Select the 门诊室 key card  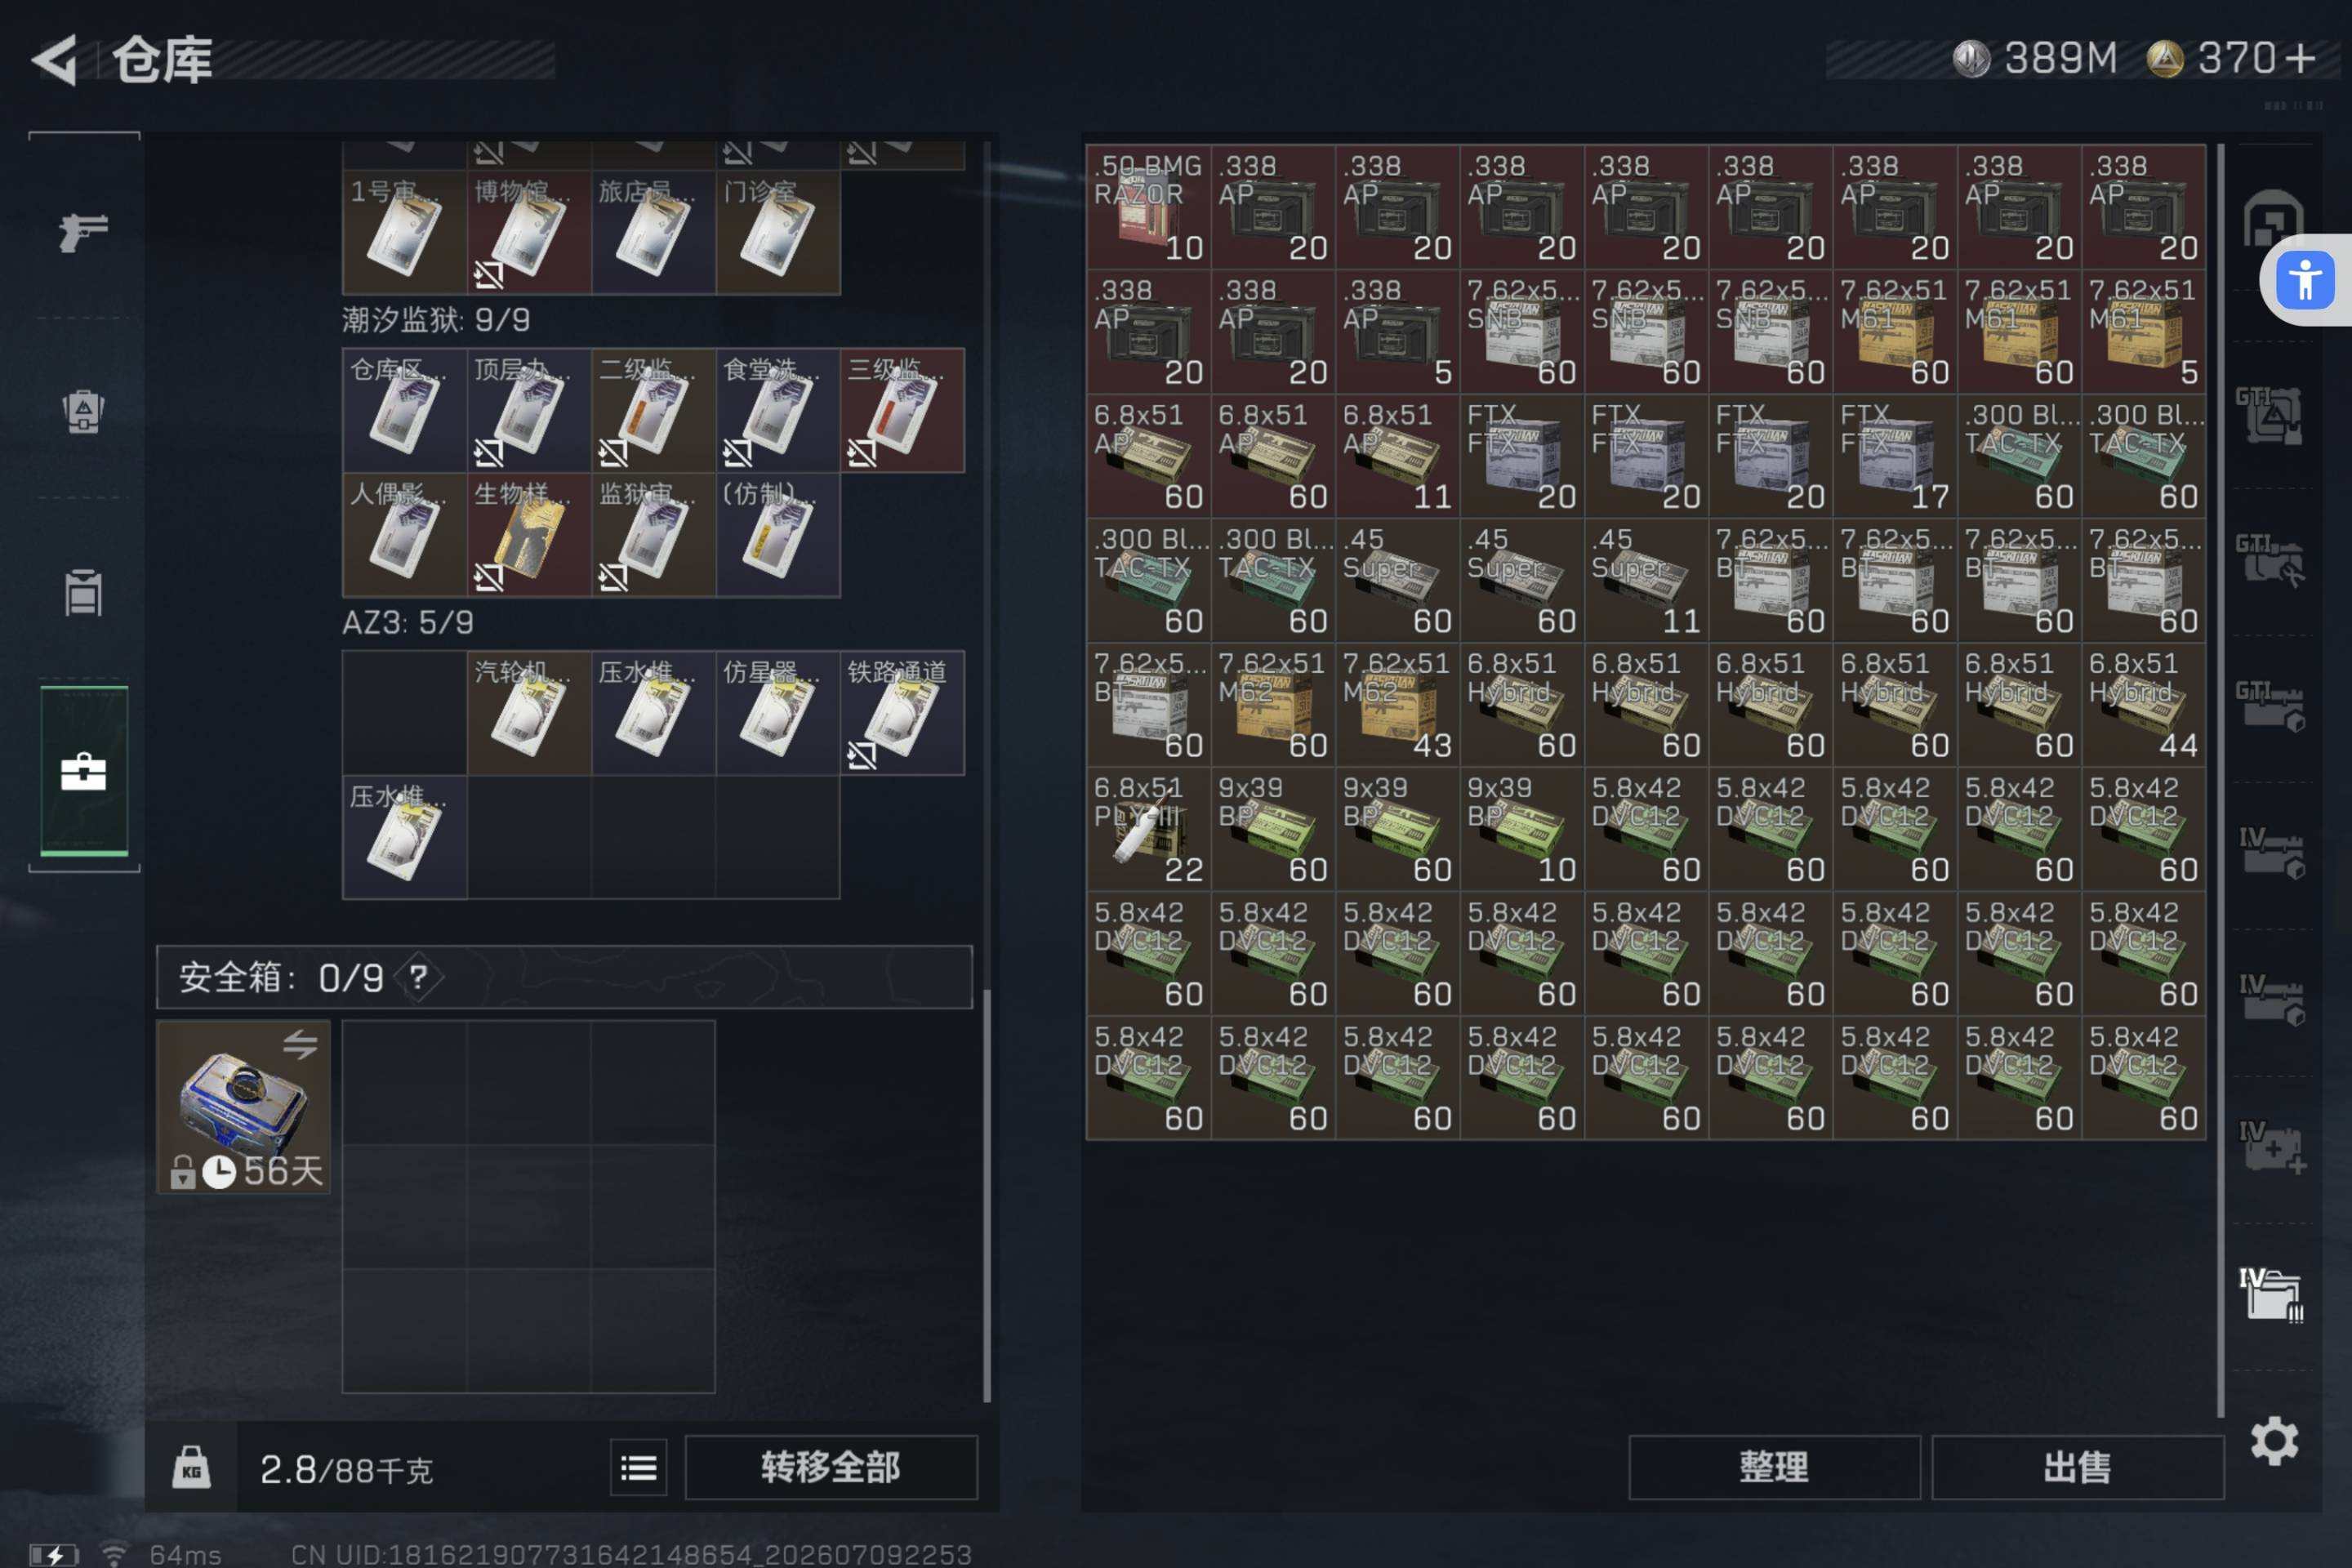(x=778, y=232)
